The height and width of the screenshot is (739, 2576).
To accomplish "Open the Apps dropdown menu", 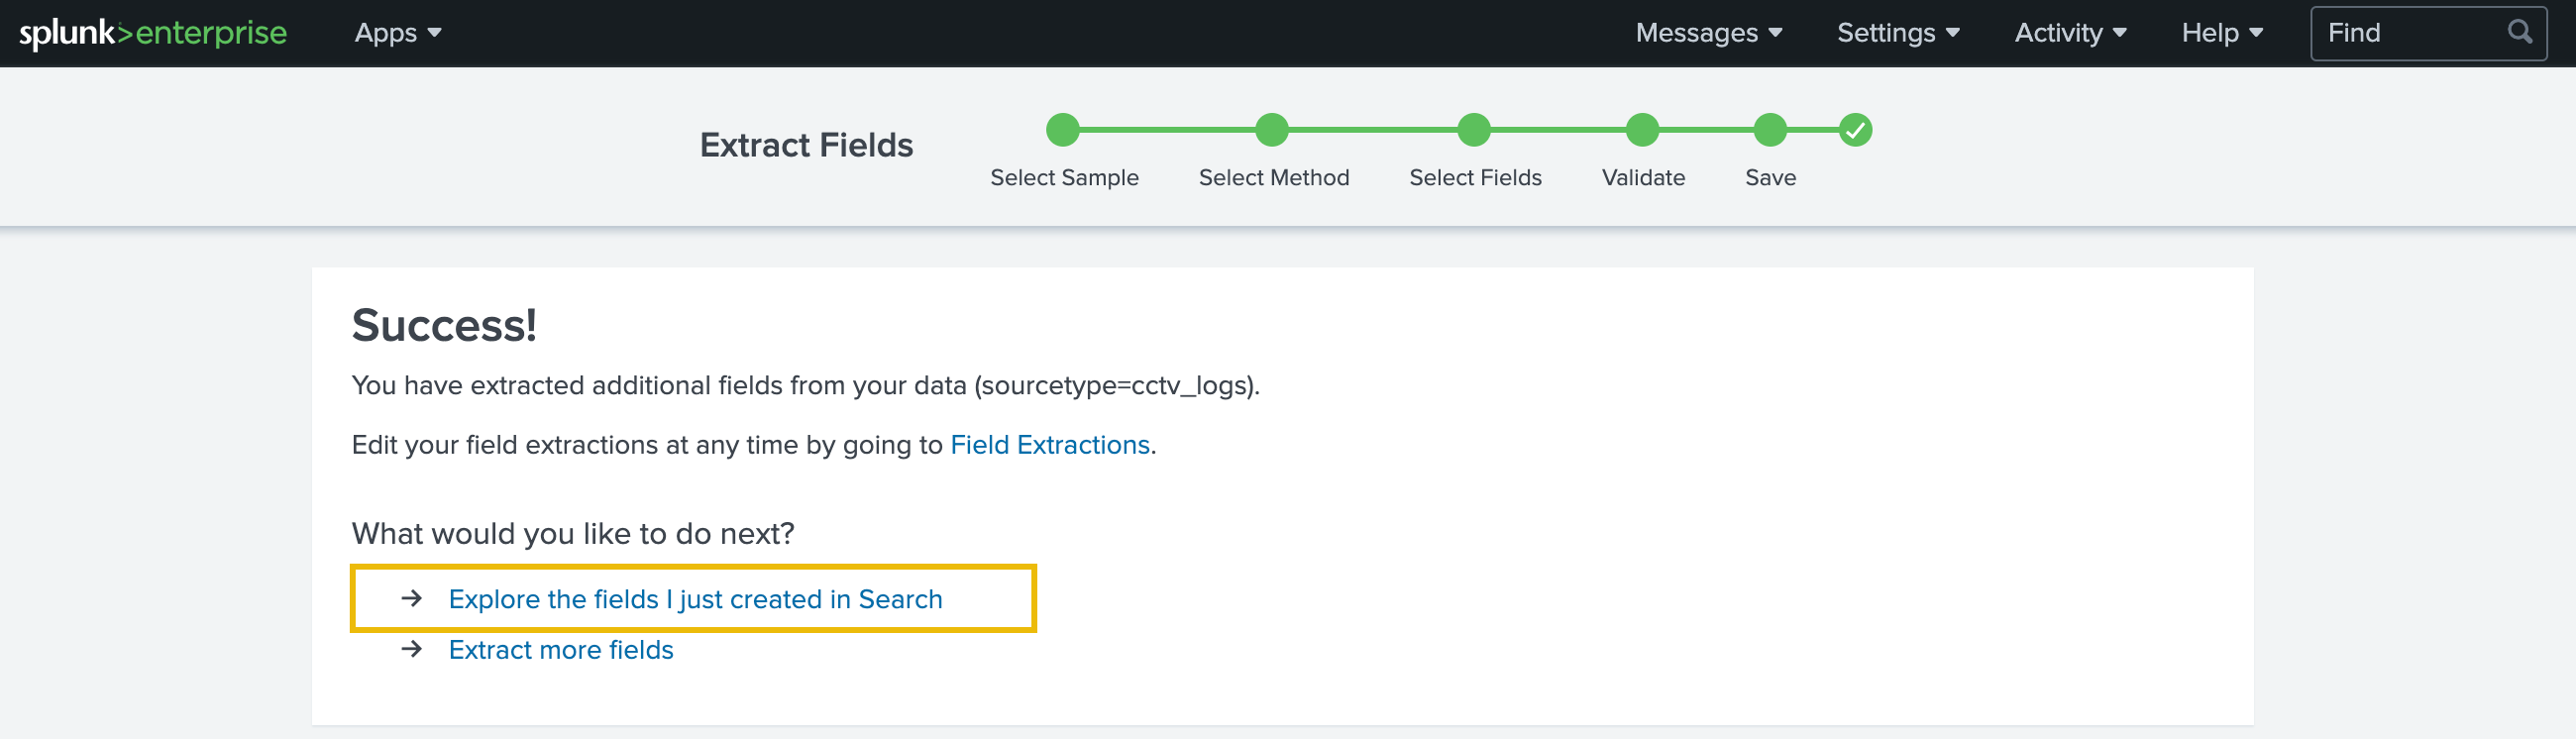I will [397, 33].
